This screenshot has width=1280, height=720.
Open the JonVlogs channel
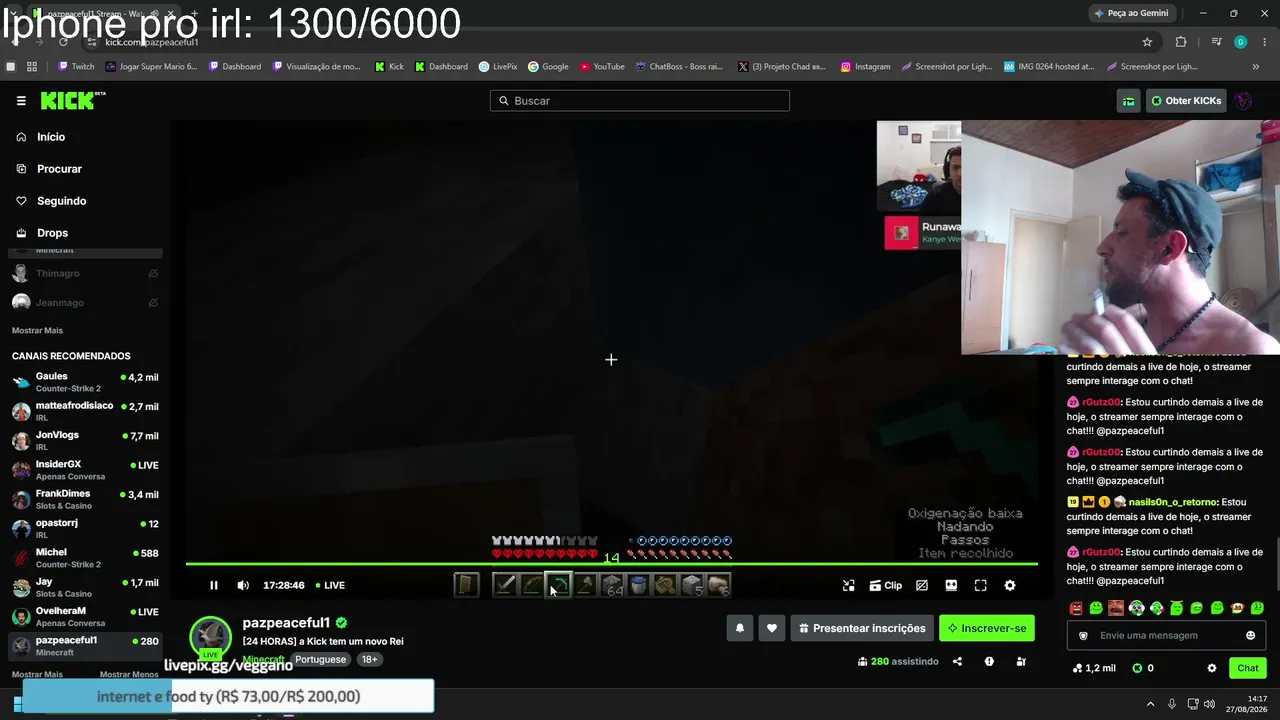click(86, 440)
